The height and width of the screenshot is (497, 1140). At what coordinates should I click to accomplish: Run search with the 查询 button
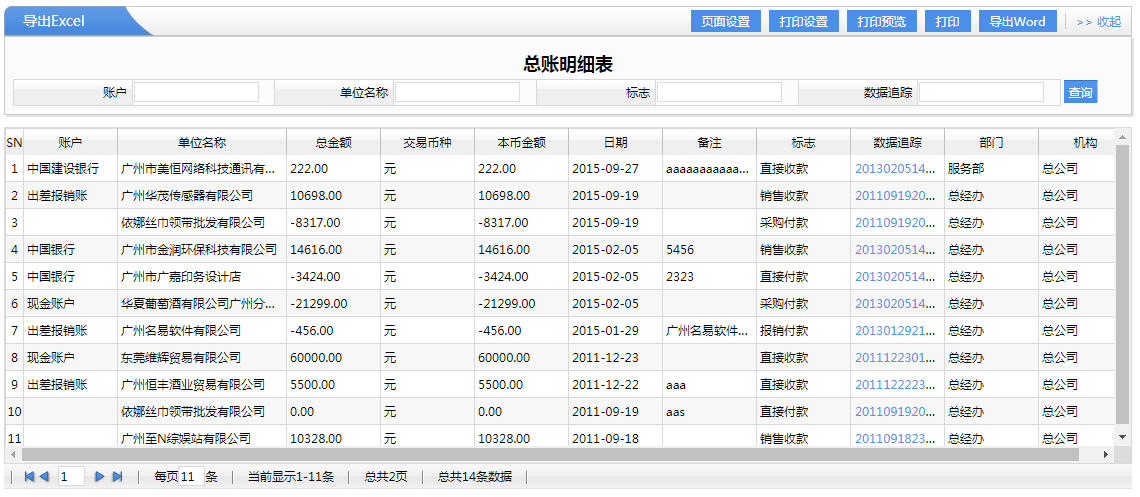tap(1080, 92)
